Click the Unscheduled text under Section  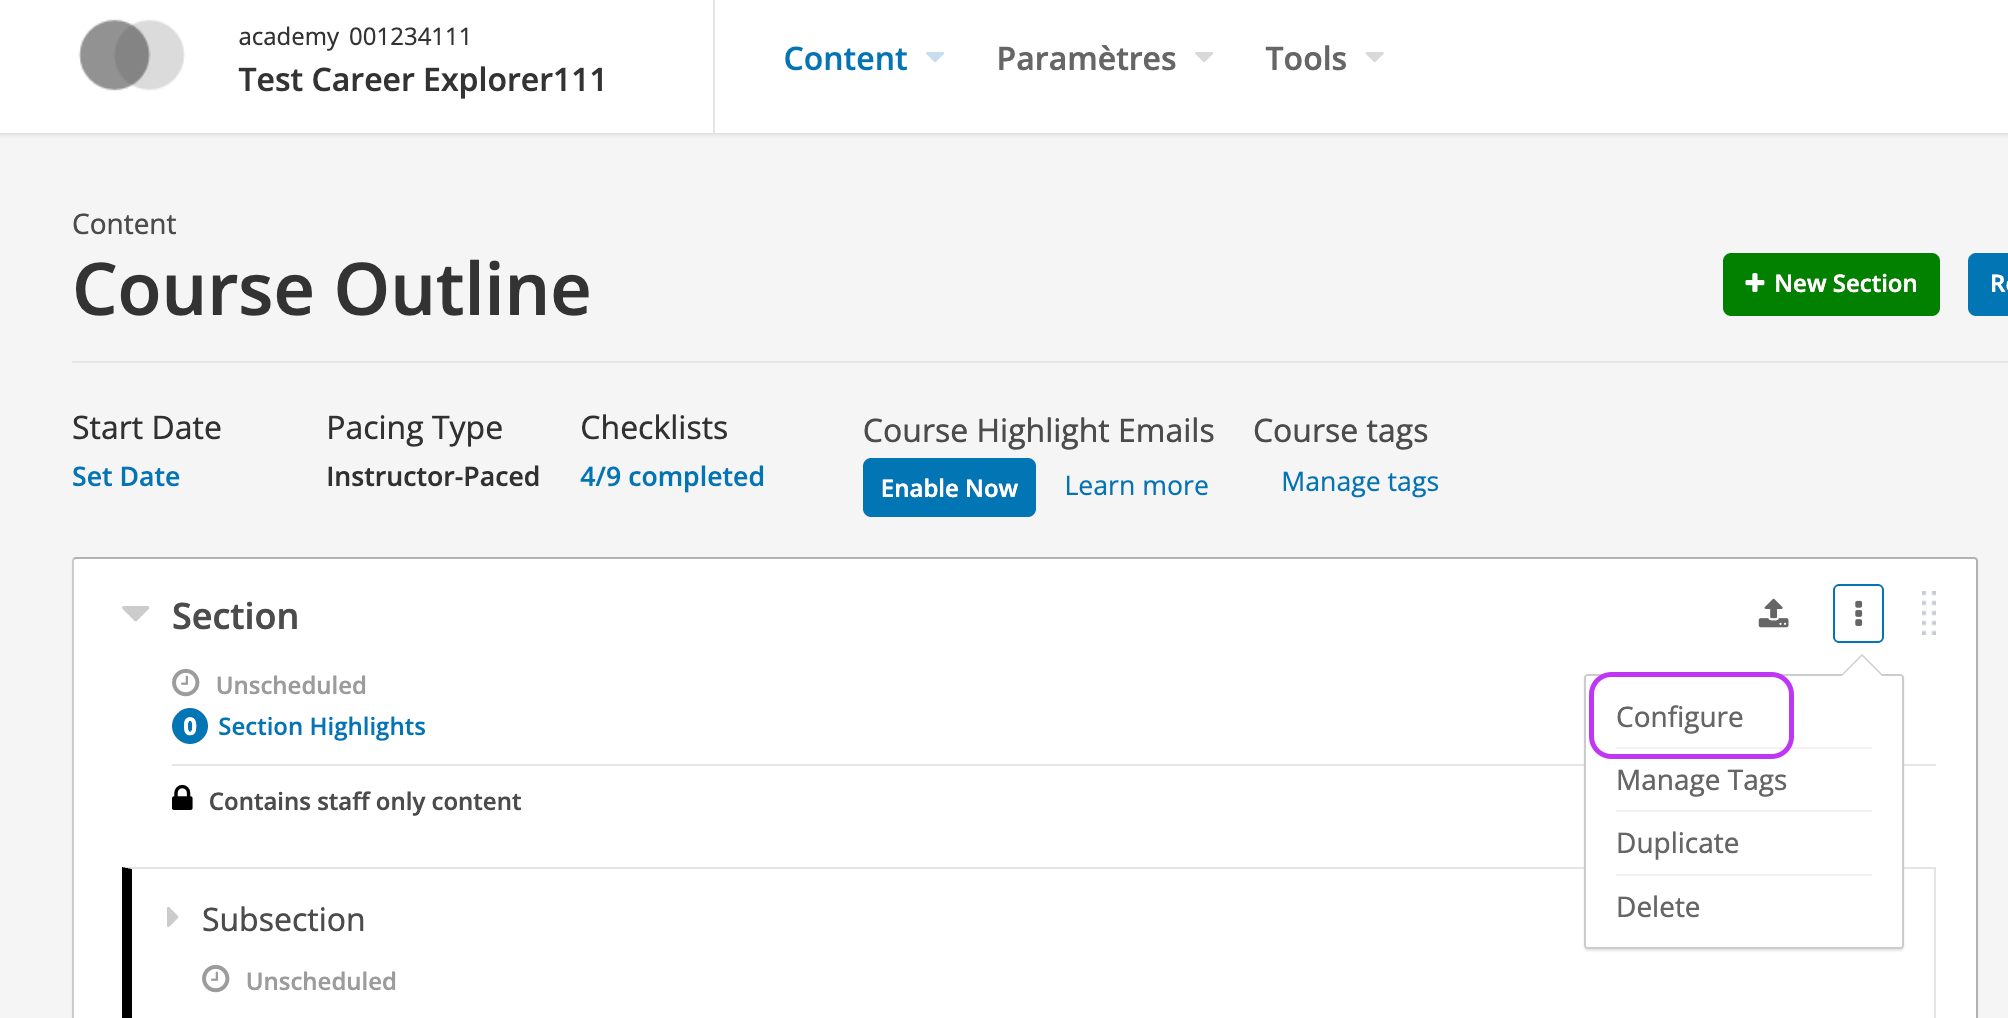click(x=291, y=685)
